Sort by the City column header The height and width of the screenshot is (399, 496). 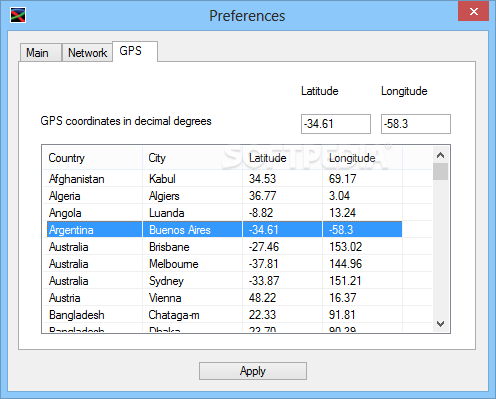coord(192,158)
